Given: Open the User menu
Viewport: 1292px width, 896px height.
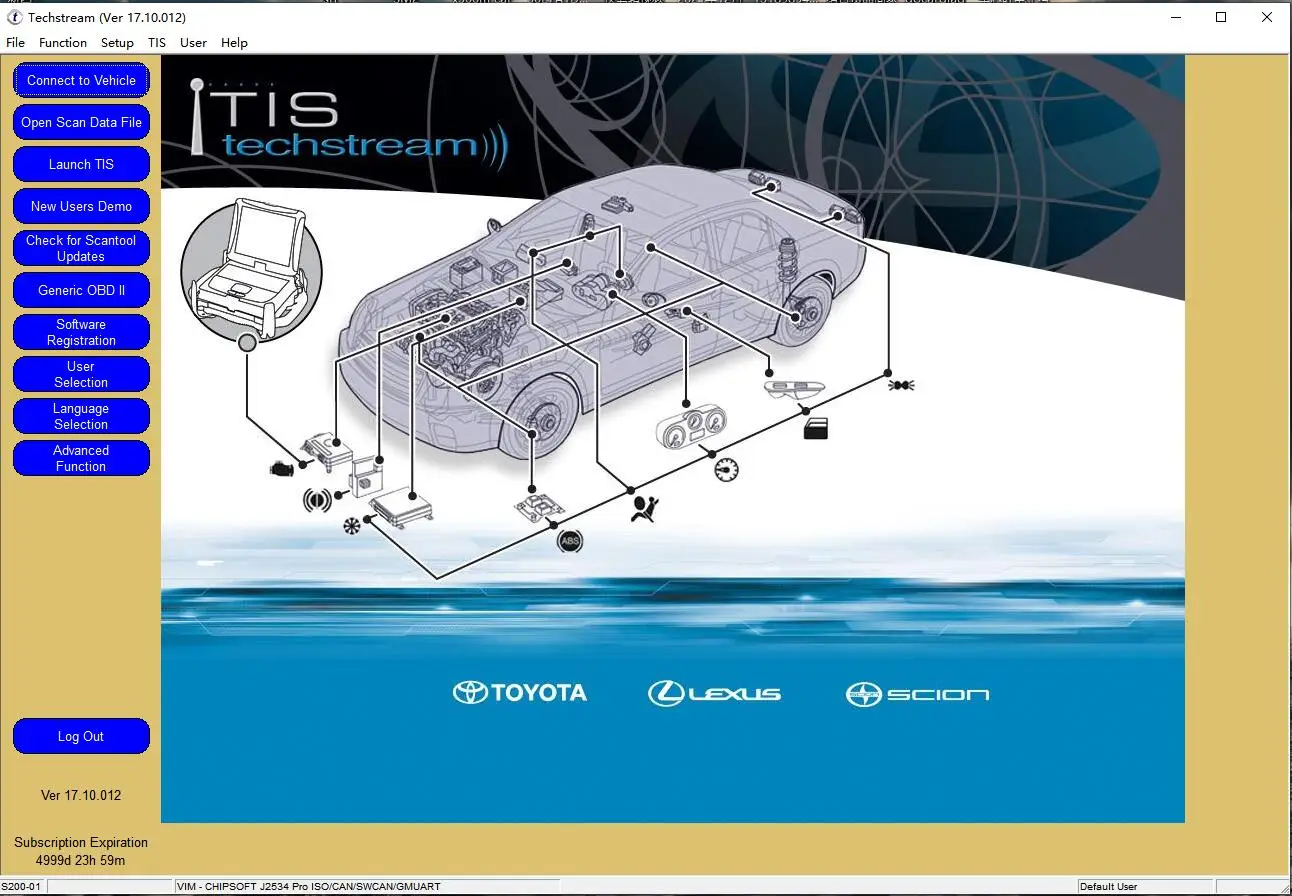Looking at the screenshot, I should 193,43.
